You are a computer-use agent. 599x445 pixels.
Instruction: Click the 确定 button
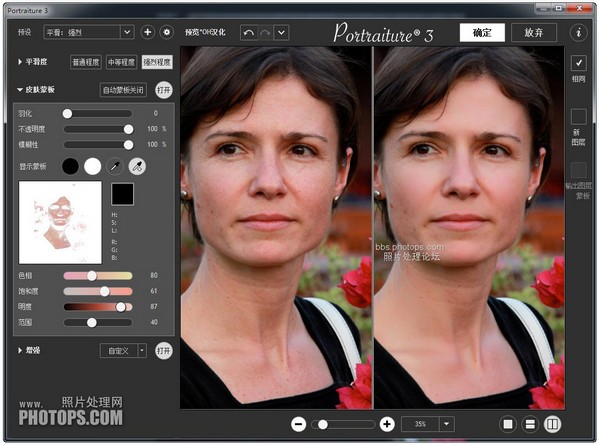tap(482, 32)
